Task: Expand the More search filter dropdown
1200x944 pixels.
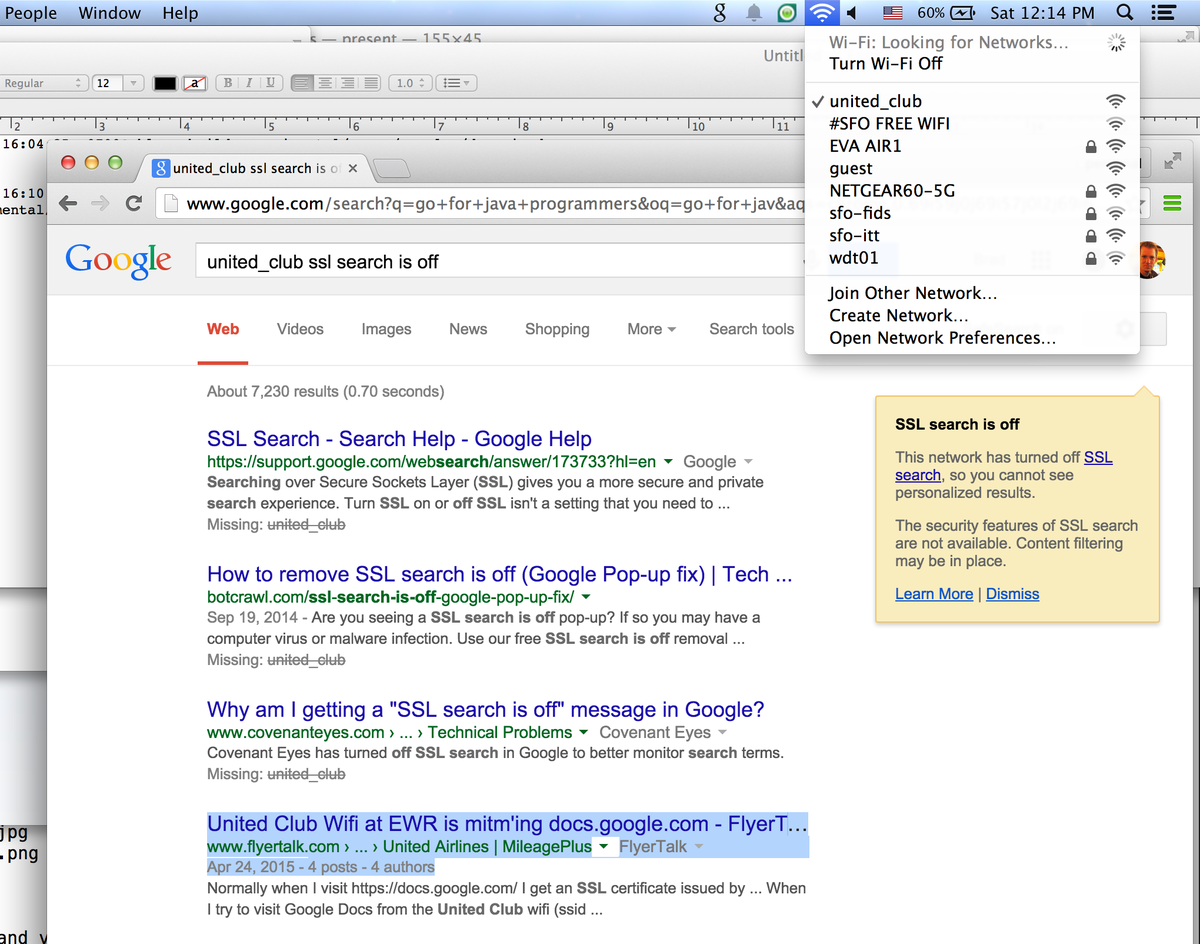Action: click(x=652, y=329)
